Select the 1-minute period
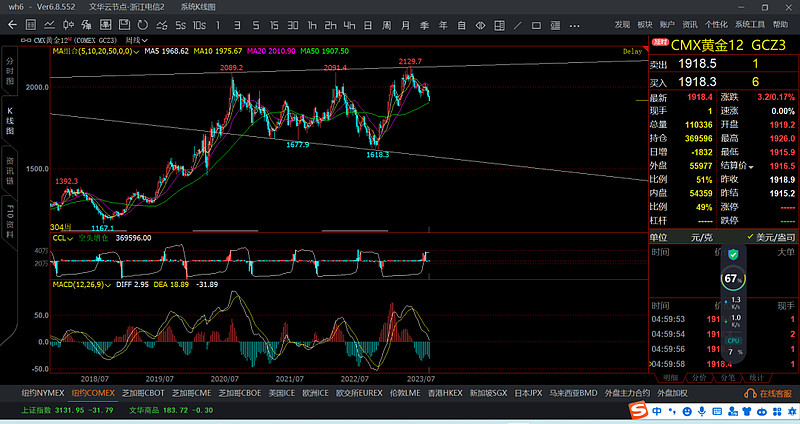Viewport: 800px width, 424px height. pos(218,25)
